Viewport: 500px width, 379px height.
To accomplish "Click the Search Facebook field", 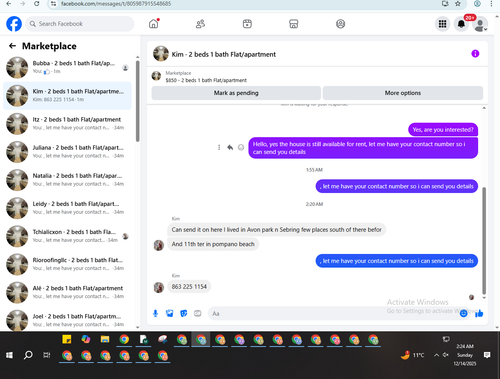I will [x=80, y=24].
